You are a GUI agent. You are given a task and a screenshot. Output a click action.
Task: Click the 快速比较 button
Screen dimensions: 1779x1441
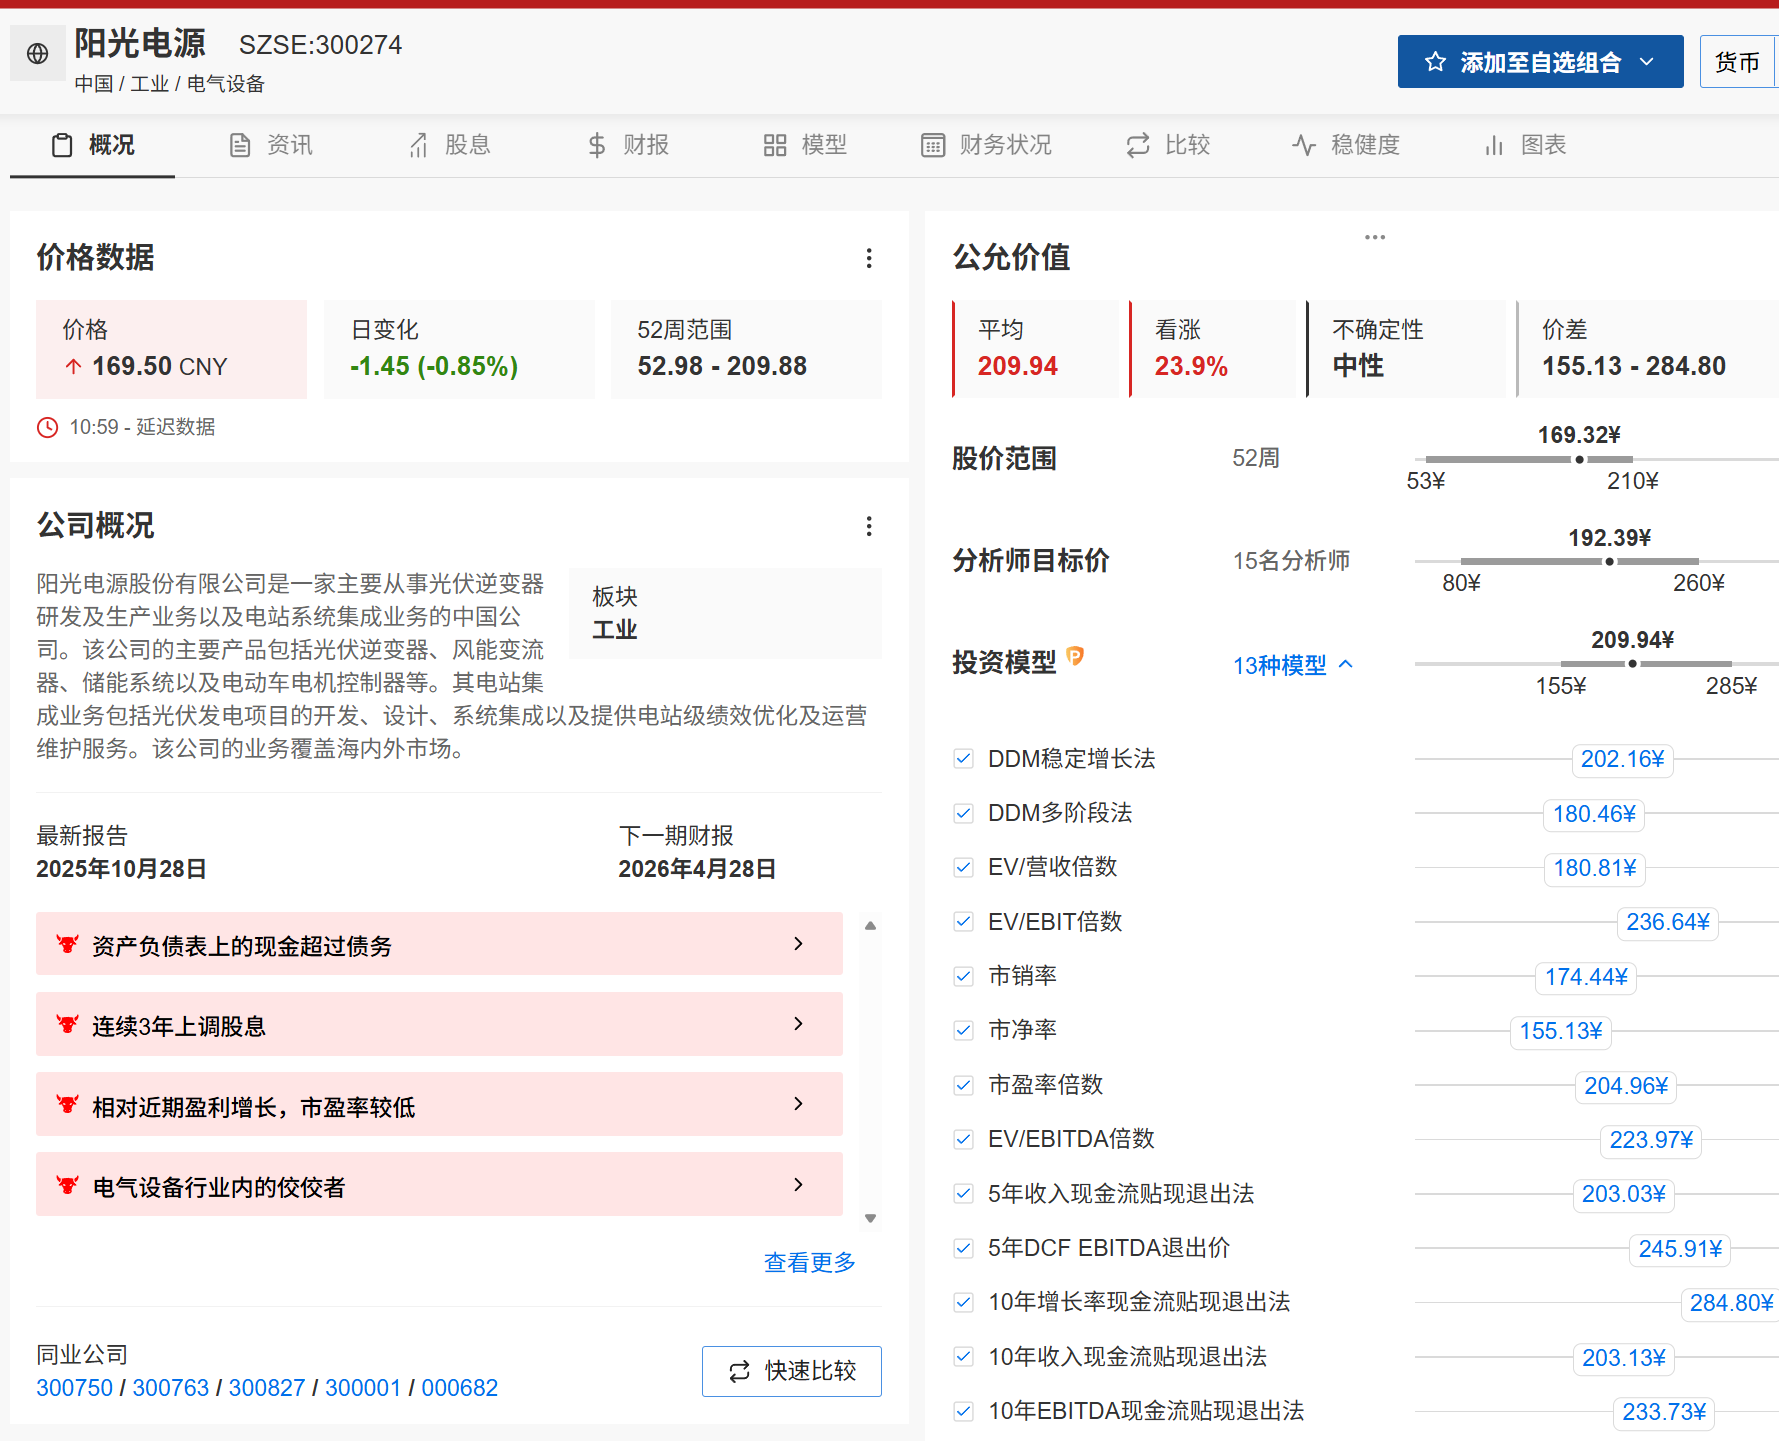(791, 1371)
